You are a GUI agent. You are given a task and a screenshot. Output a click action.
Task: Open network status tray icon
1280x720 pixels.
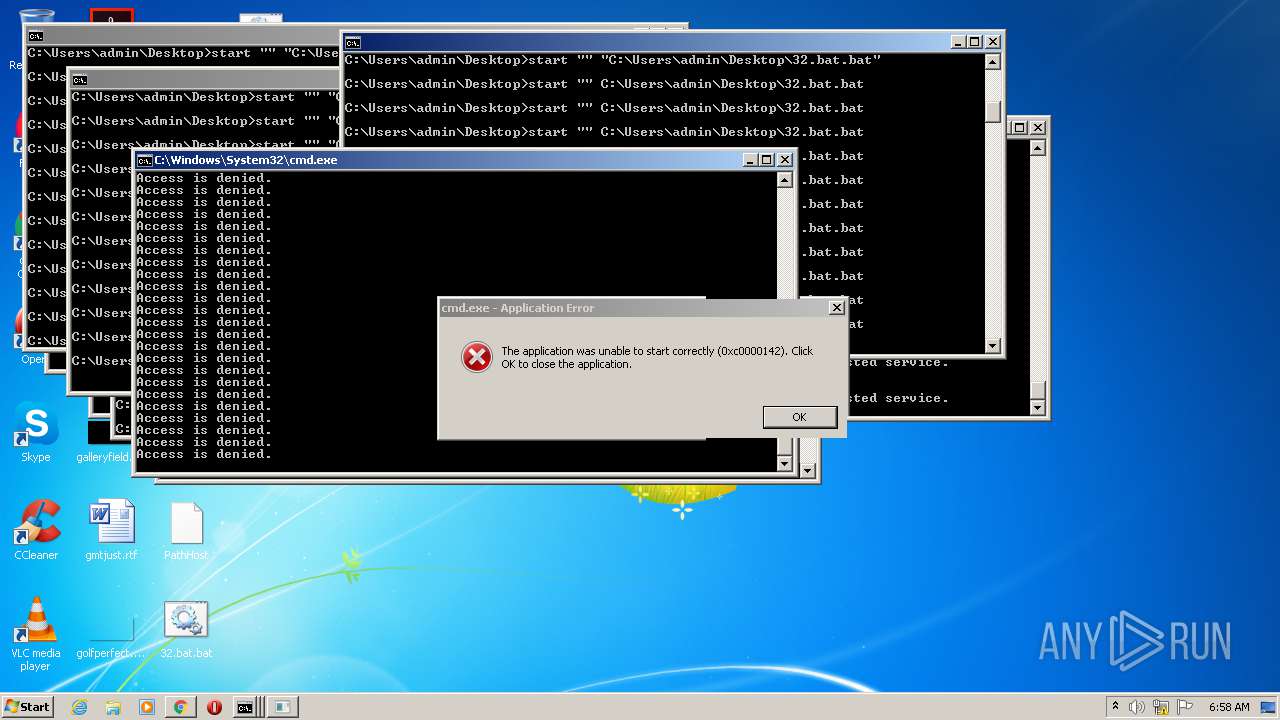pos(1161,707)
